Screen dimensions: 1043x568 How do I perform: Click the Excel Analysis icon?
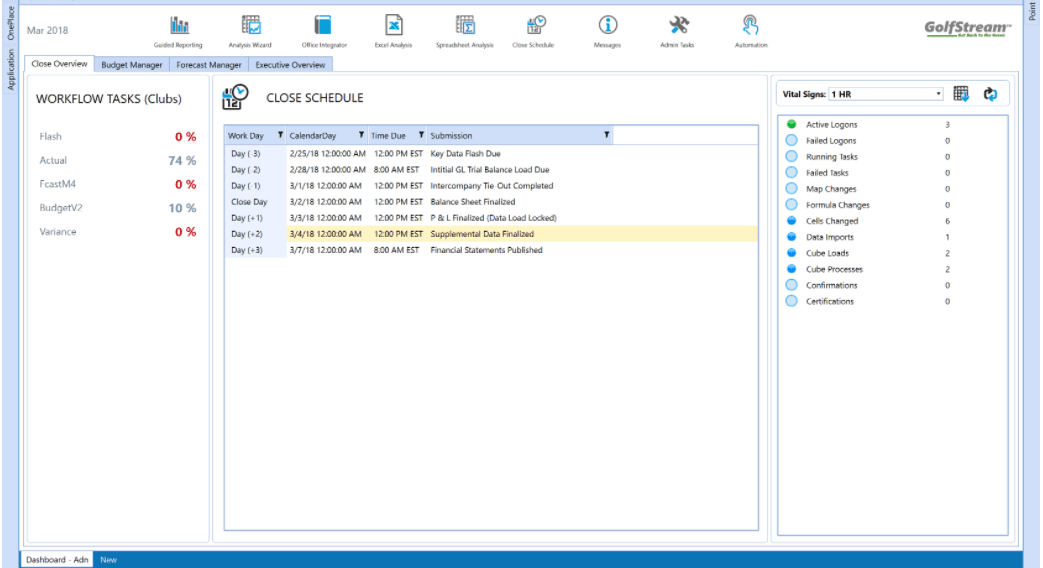pyautogui.click(x=394, y=27)
